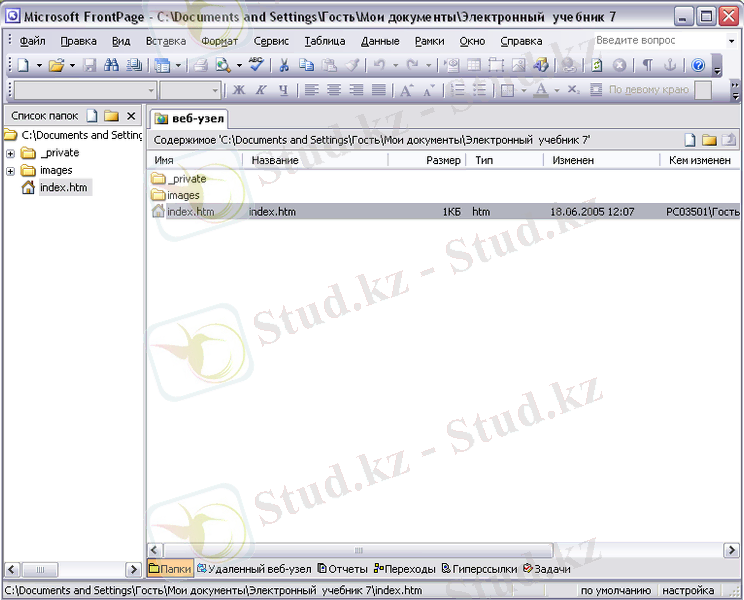The height and width of the screenshot is (600, 744).
Task: Click the Web Component icon
Action: 451,65
